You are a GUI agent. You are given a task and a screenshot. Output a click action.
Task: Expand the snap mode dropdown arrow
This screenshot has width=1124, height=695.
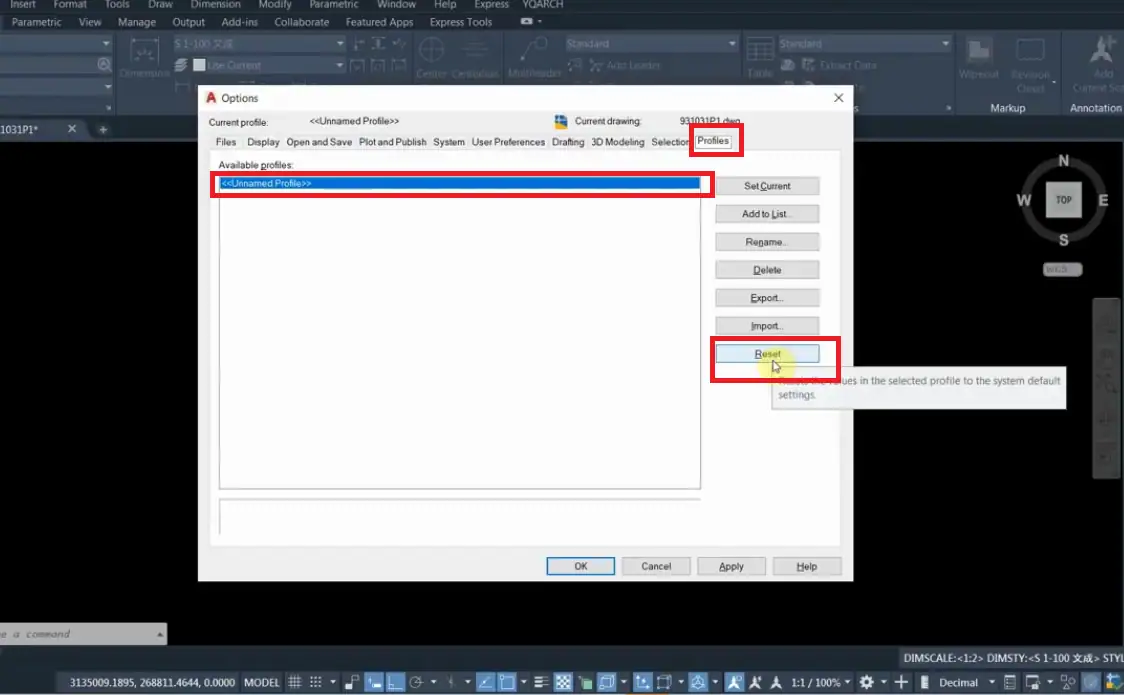[x=333, y=682]
